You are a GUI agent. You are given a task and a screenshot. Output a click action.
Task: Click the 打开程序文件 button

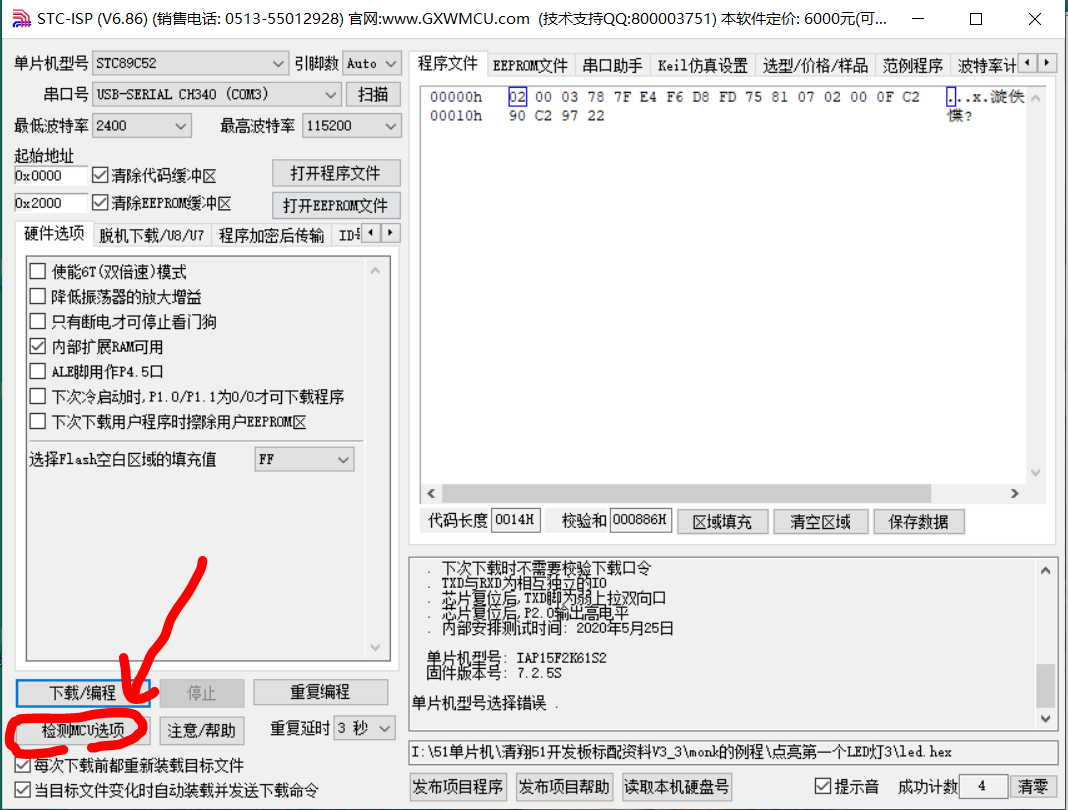point(336,173)
